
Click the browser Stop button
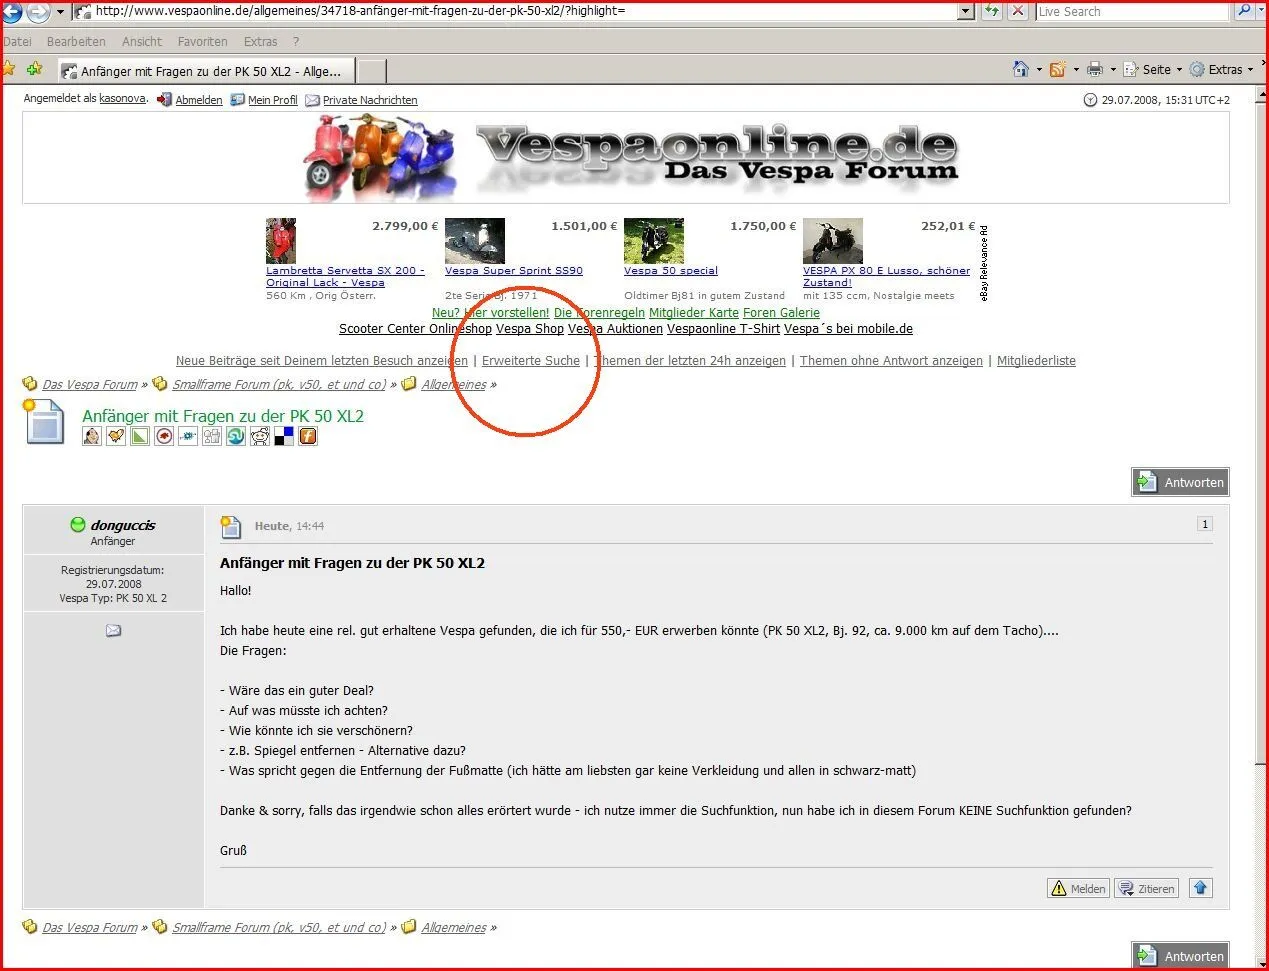click(x=1017, y=11)
